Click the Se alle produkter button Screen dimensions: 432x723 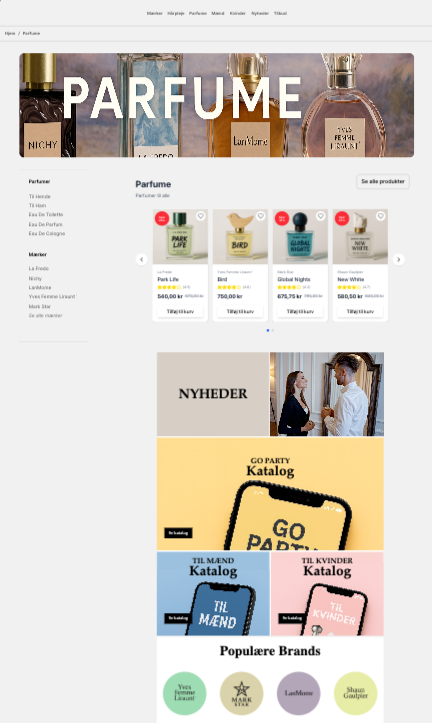click(x=383, y=182)
